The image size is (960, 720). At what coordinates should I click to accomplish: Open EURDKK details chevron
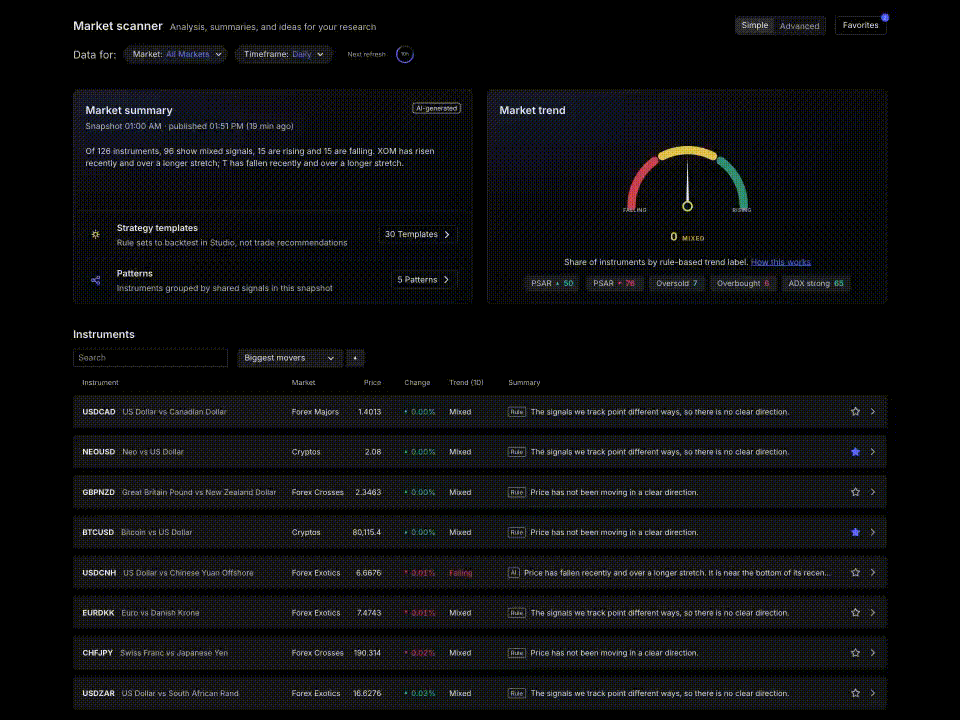(x=872, y=613)
